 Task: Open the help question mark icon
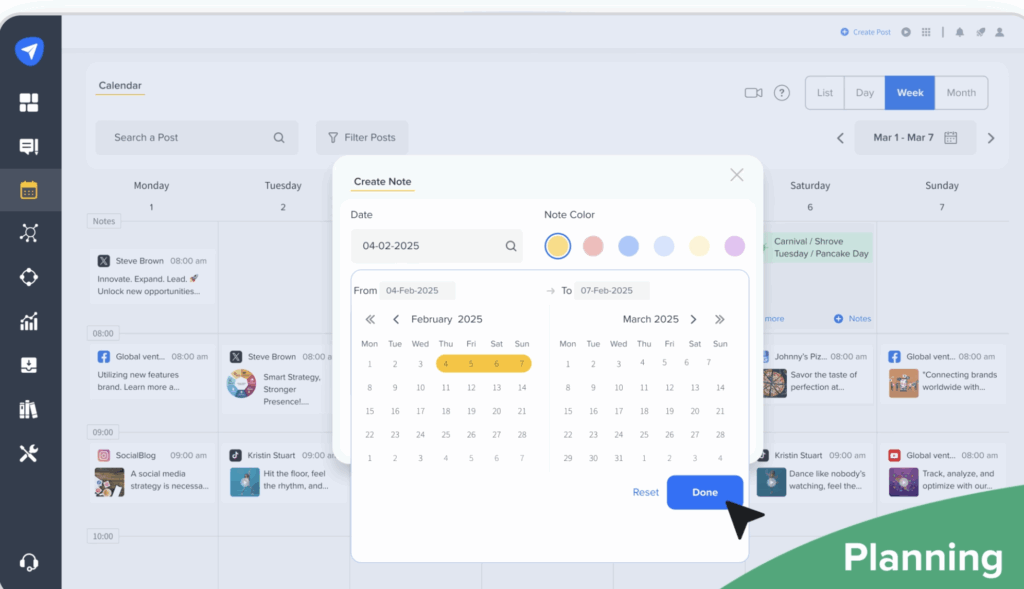coord(781,92)
